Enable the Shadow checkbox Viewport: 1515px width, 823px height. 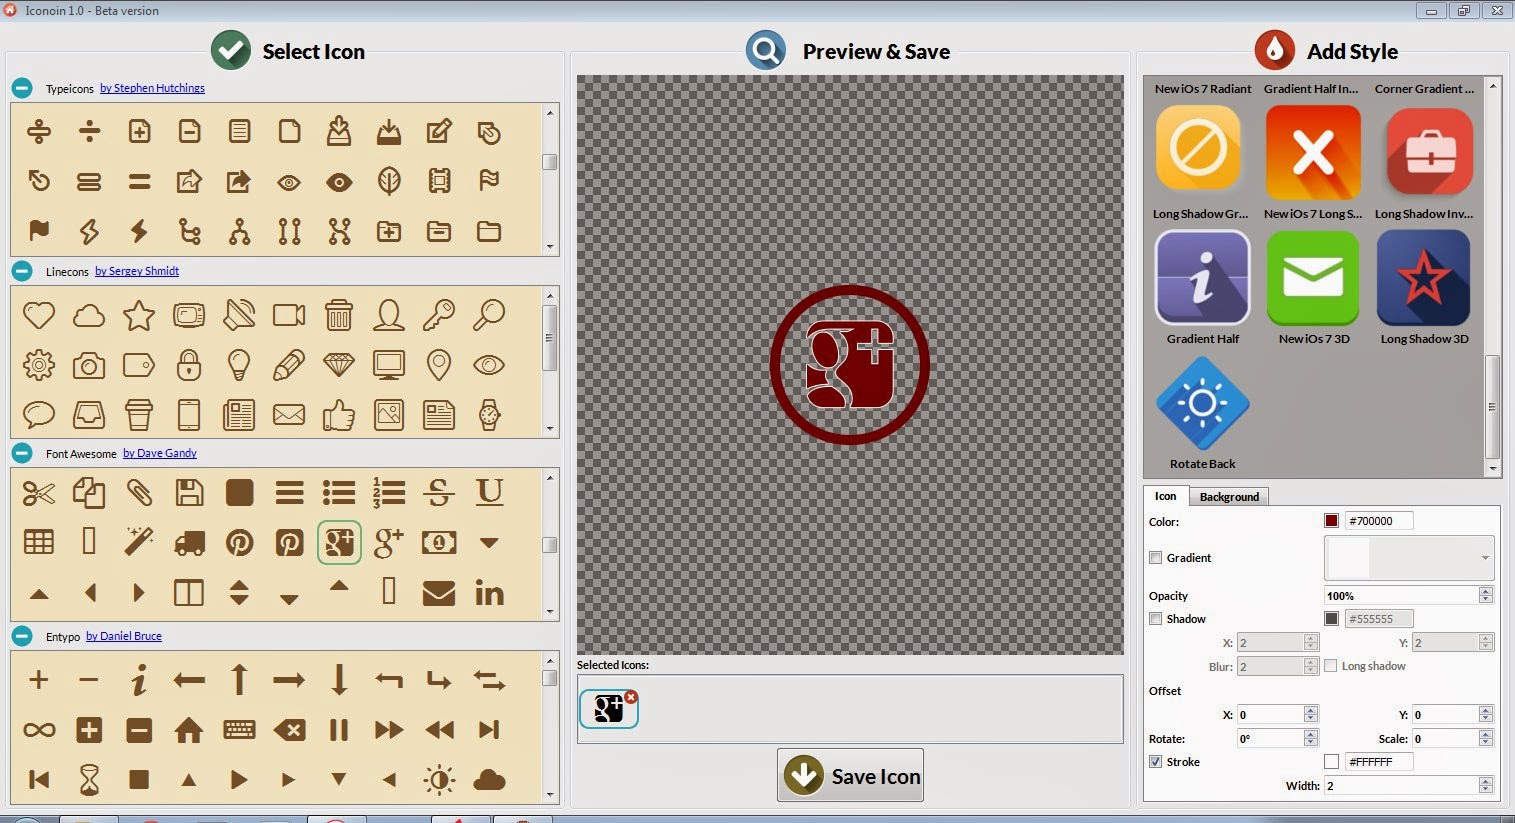point(1156,619)
